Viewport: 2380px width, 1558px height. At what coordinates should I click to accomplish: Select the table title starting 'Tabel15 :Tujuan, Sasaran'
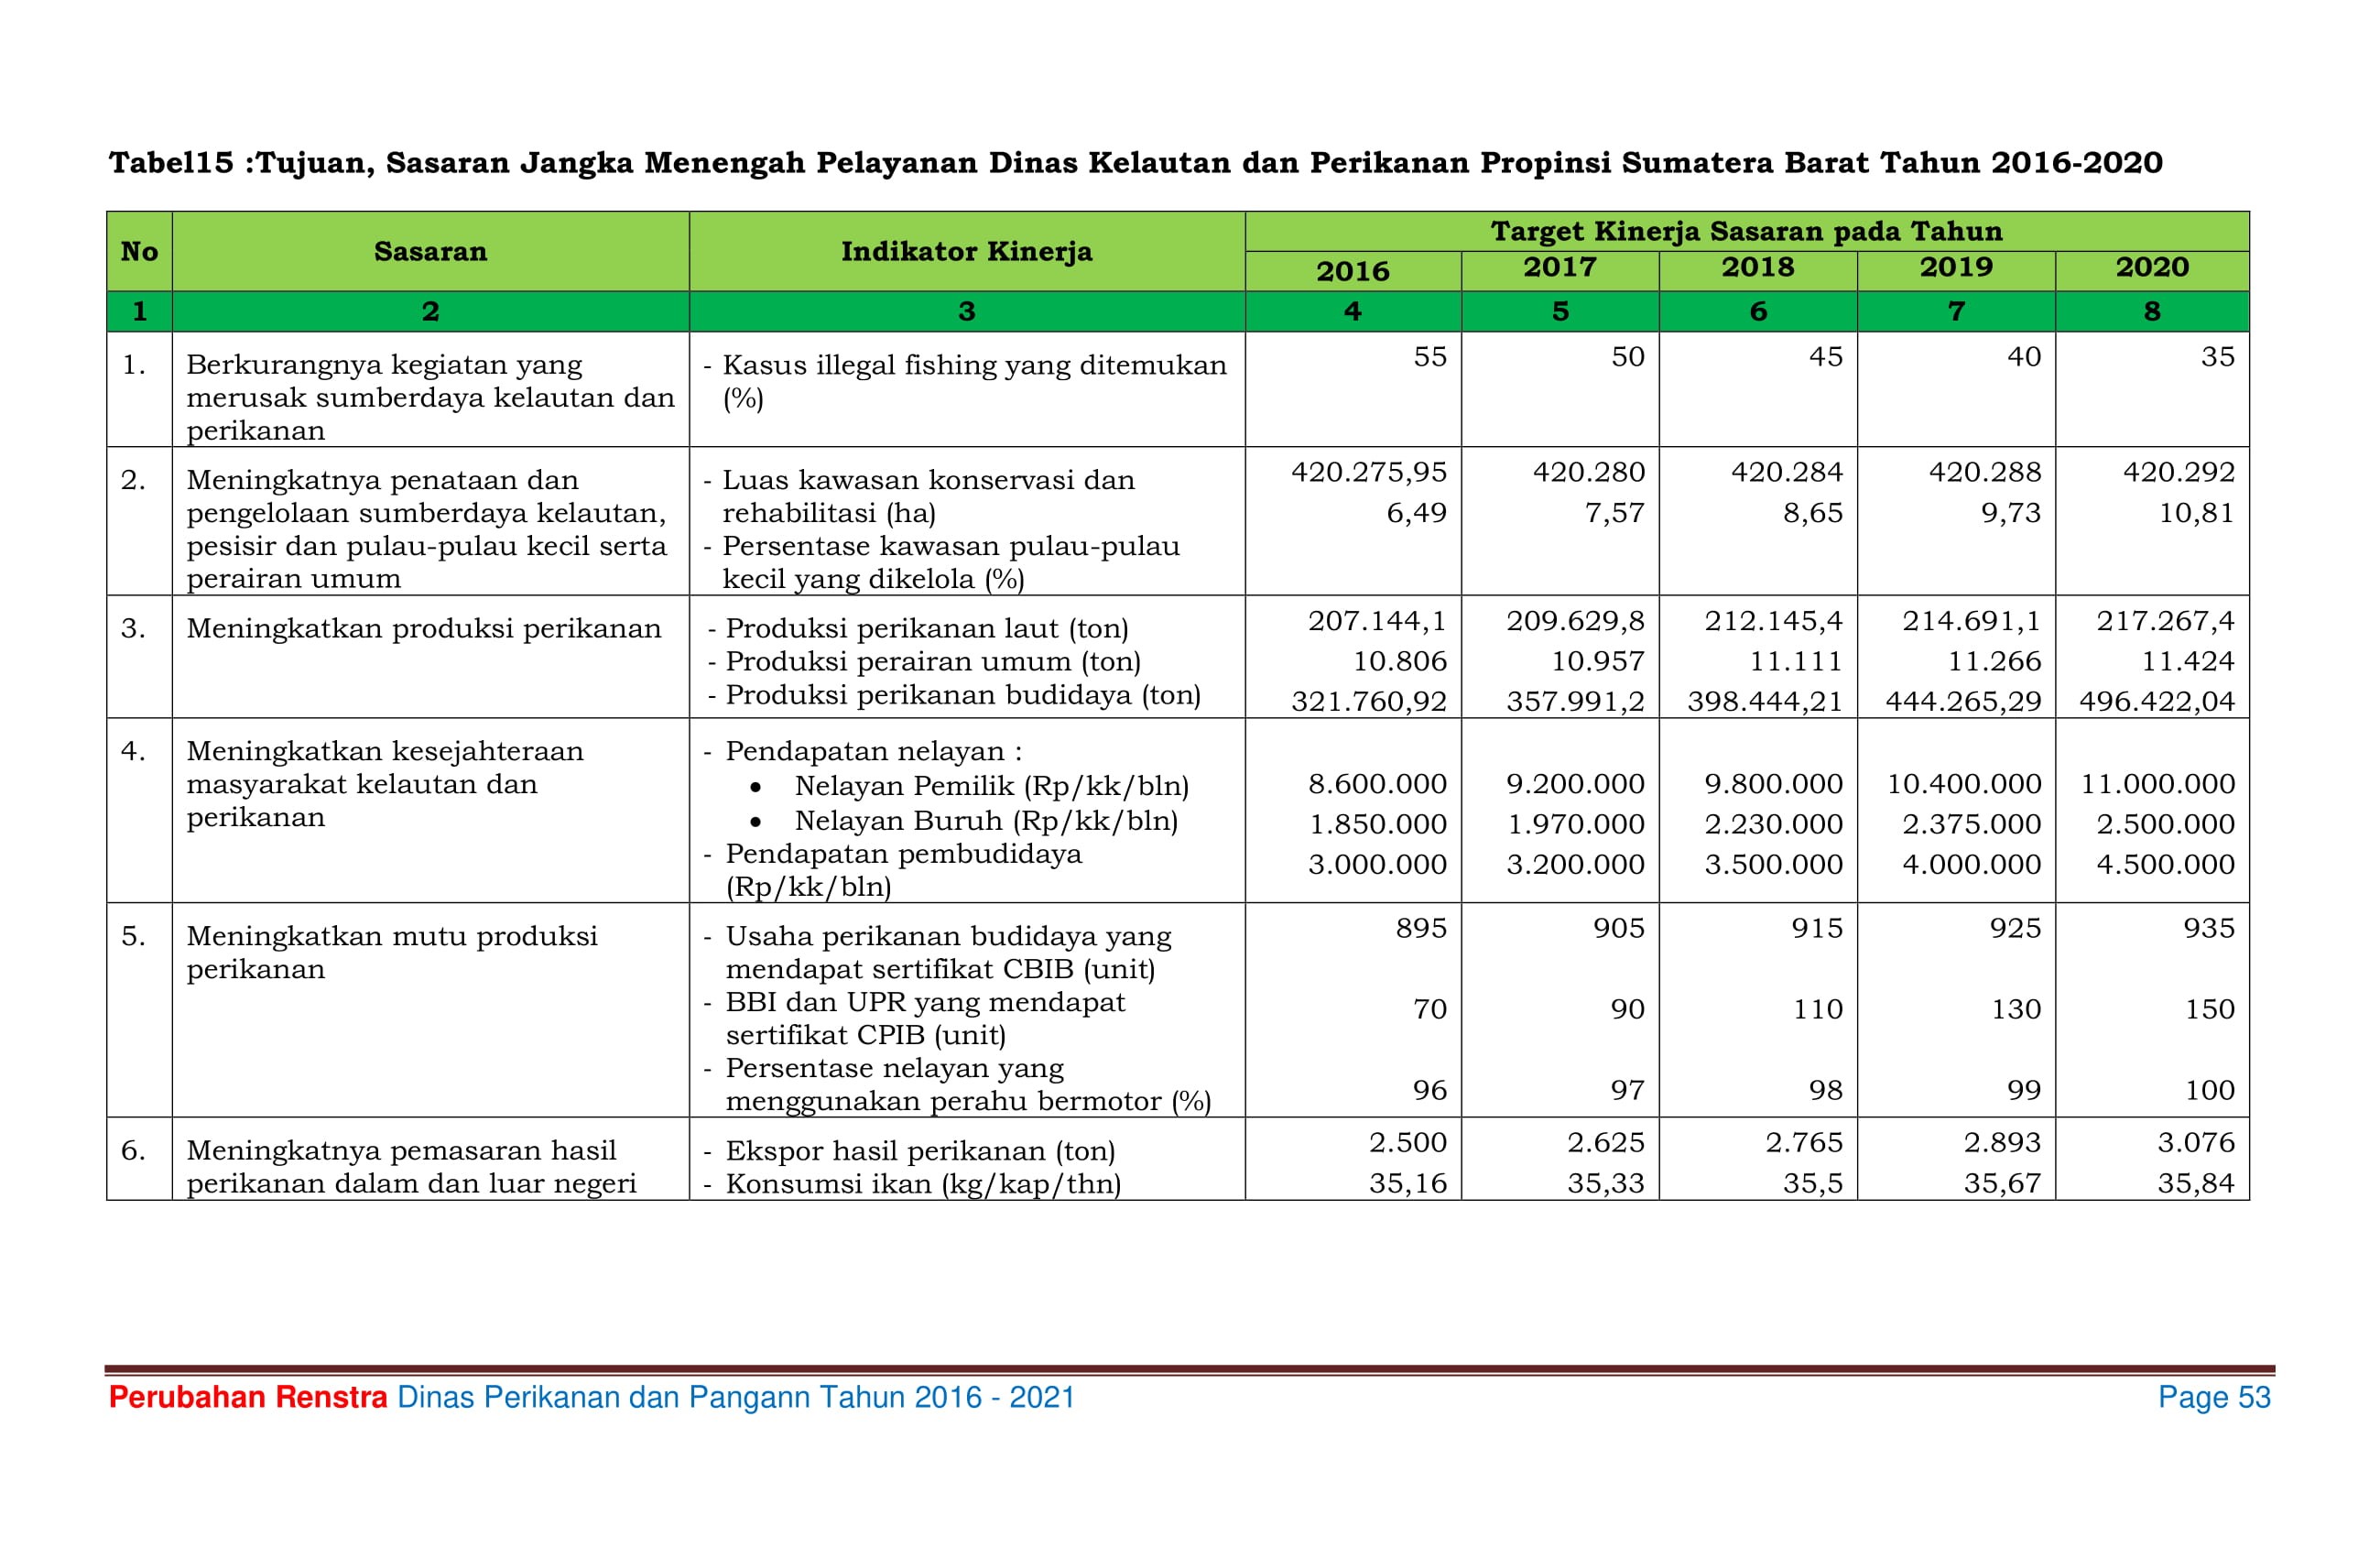(1135, 162)
